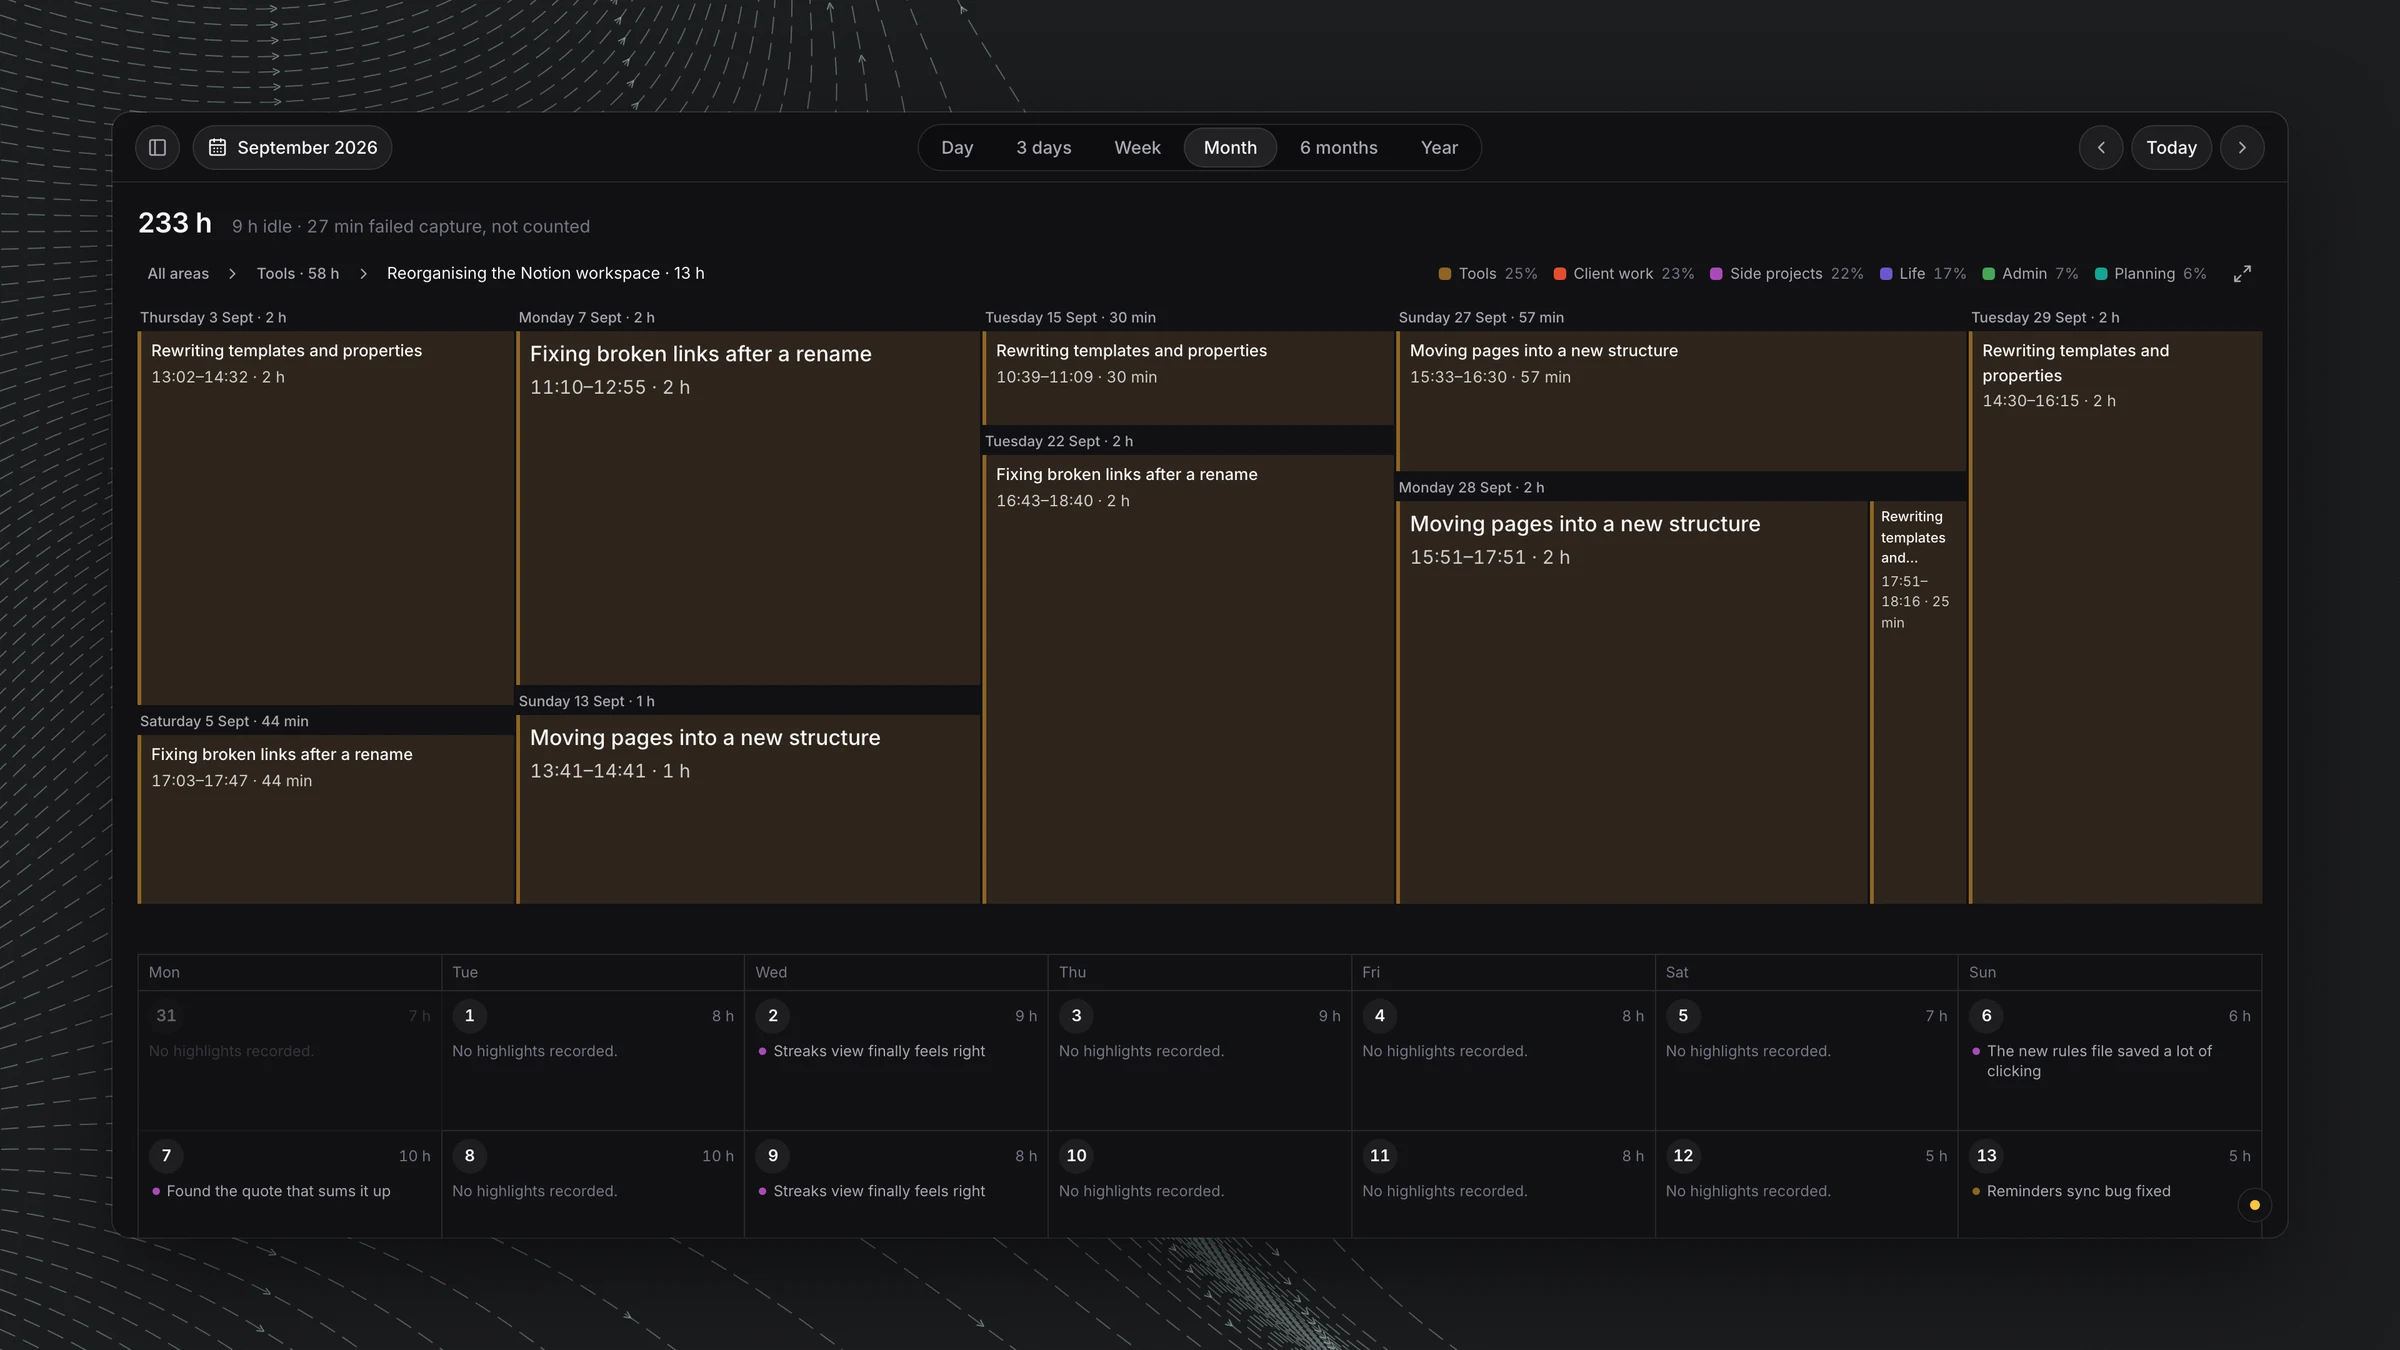
Task: Select the Saturday 5 Sept Fixing broken links block
Action: tap(326, 819)
